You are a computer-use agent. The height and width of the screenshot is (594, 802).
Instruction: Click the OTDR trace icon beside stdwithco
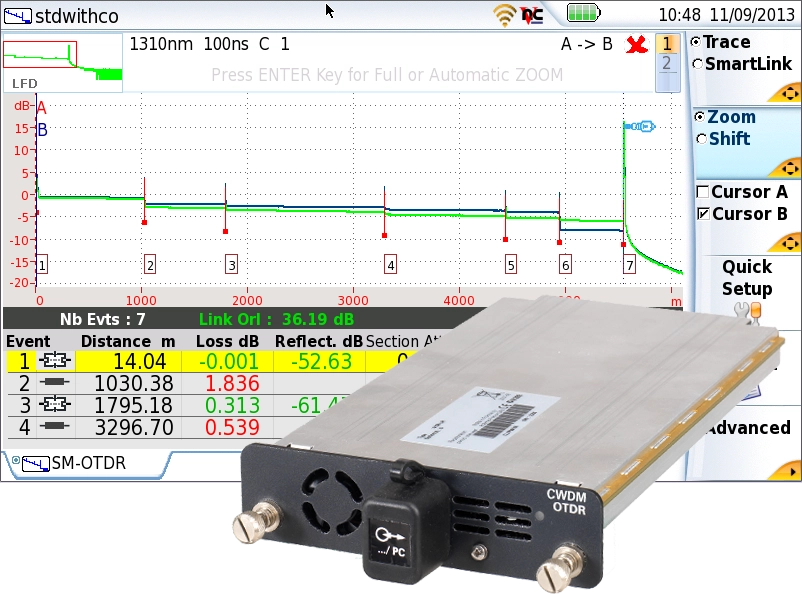coord(18,16)
